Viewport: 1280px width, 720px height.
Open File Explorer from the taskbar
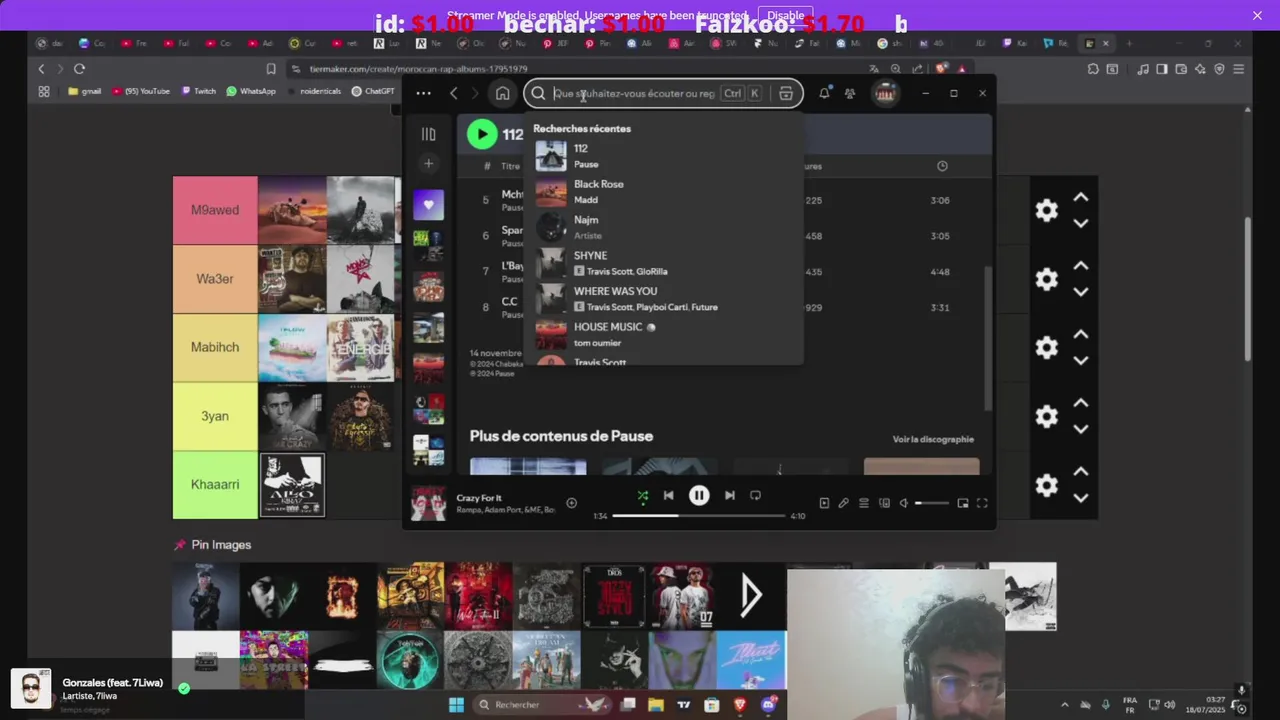pyautogui.click(x=656, y=705)
